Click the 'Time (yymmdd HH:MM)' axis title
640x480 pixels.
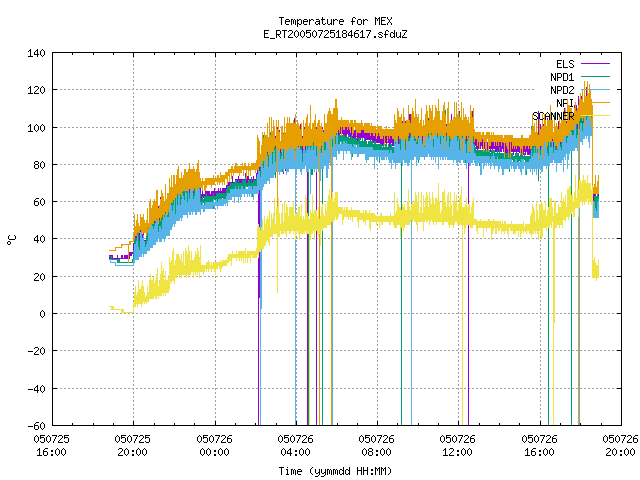335,471
